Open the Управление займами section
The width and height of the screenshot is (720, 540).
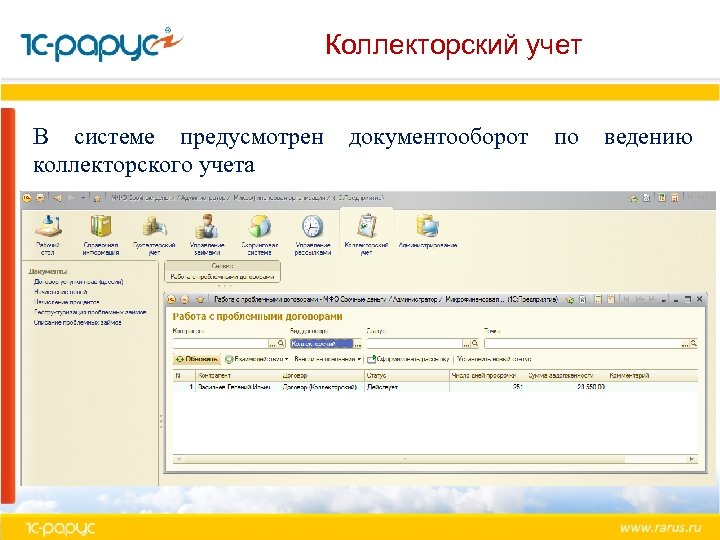tap(207, 235)
